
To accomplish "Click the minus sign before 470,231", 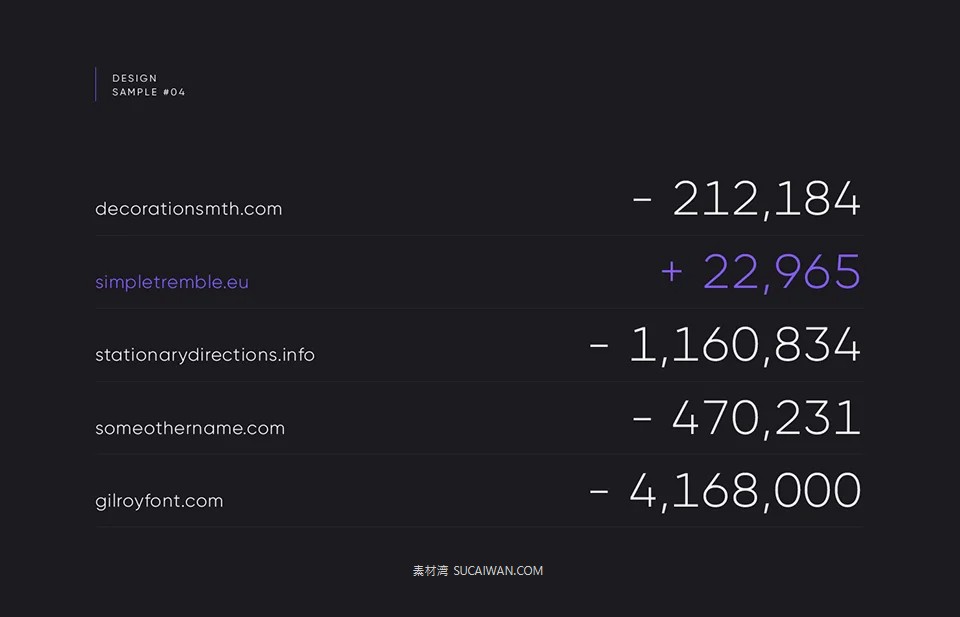I will coord(642,419).
